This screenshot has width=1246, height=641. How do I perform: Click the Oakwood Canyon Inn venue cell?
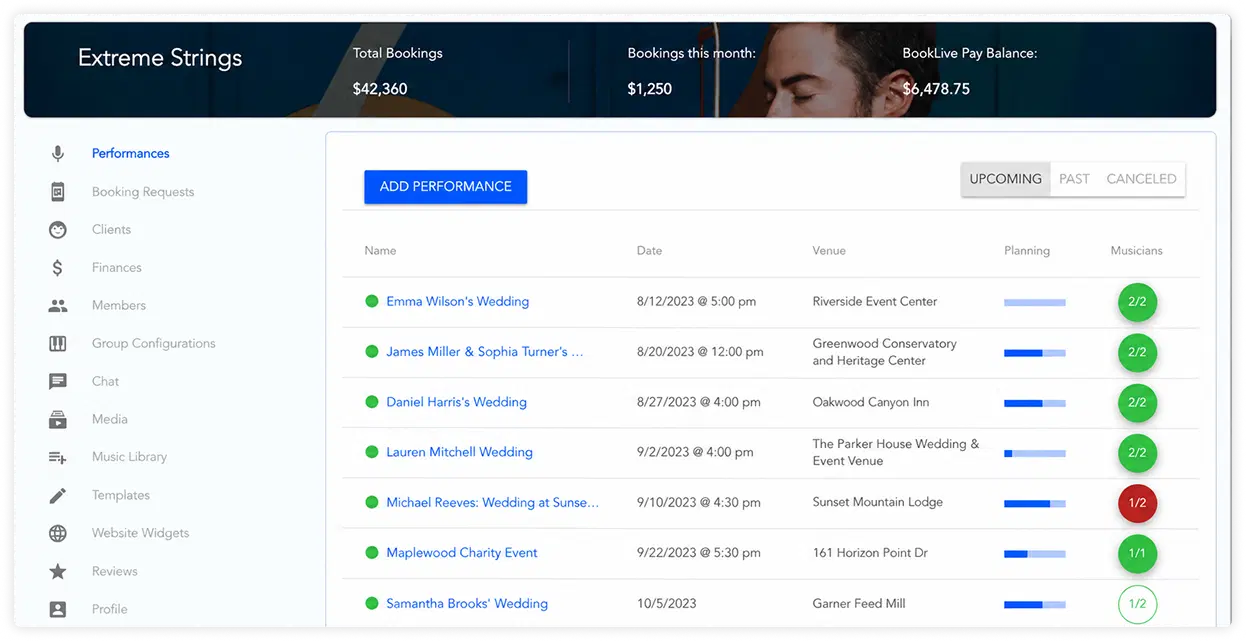[x=871, y=402]
